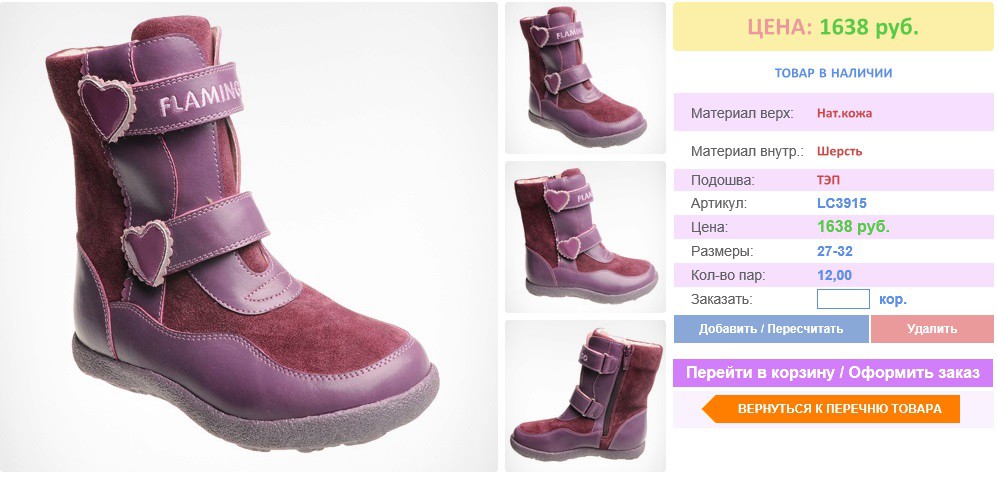Click the Добавить / Пересчитать button
This screenshot has width=997, height=477.
[771, 329]
